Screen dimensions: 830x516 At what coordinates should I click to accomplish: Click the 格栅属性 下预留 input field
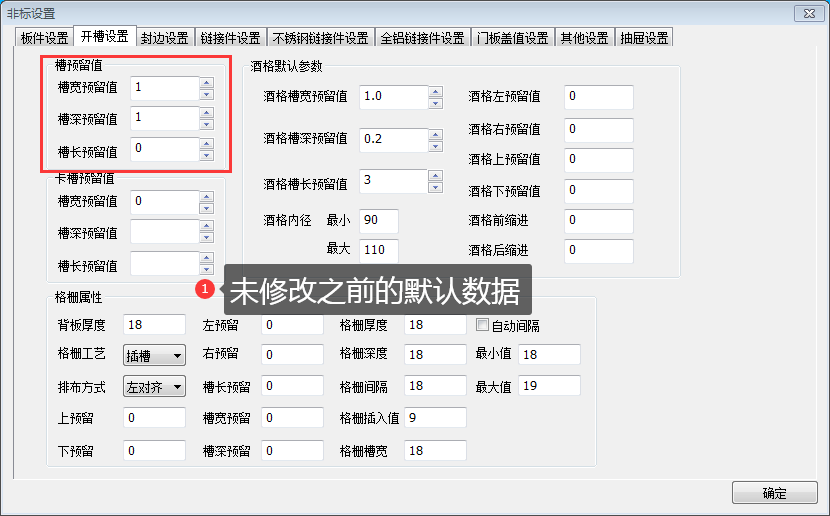[155, 450]
